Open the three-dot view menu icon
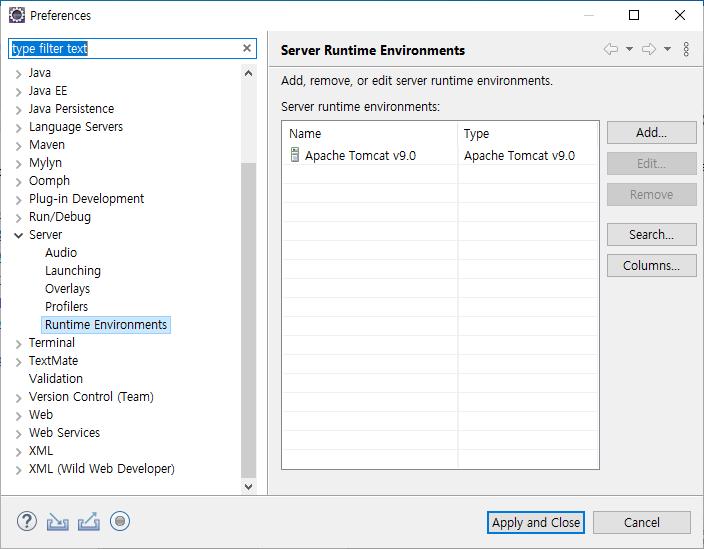 pyautogui.click(x=686, y=49)
